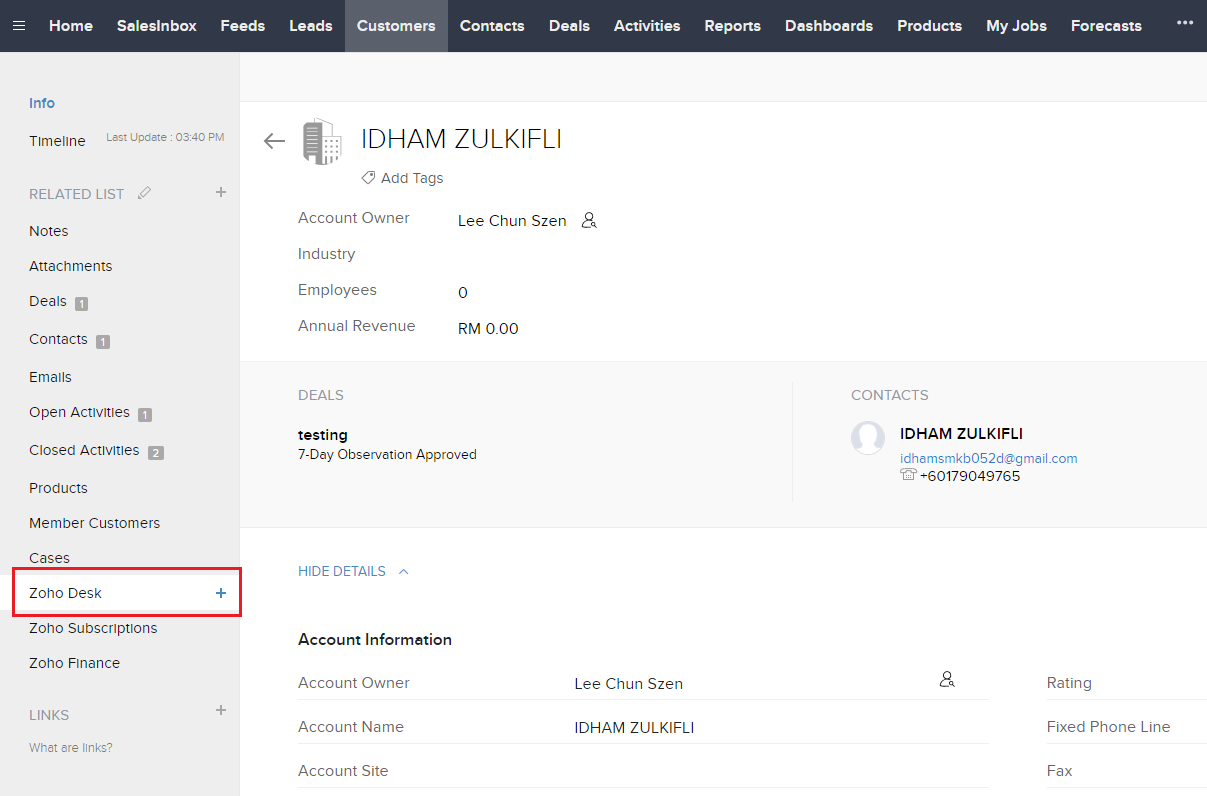Open the testing deal
This screenshot has height=796, width=1207.
click(323, 435)
